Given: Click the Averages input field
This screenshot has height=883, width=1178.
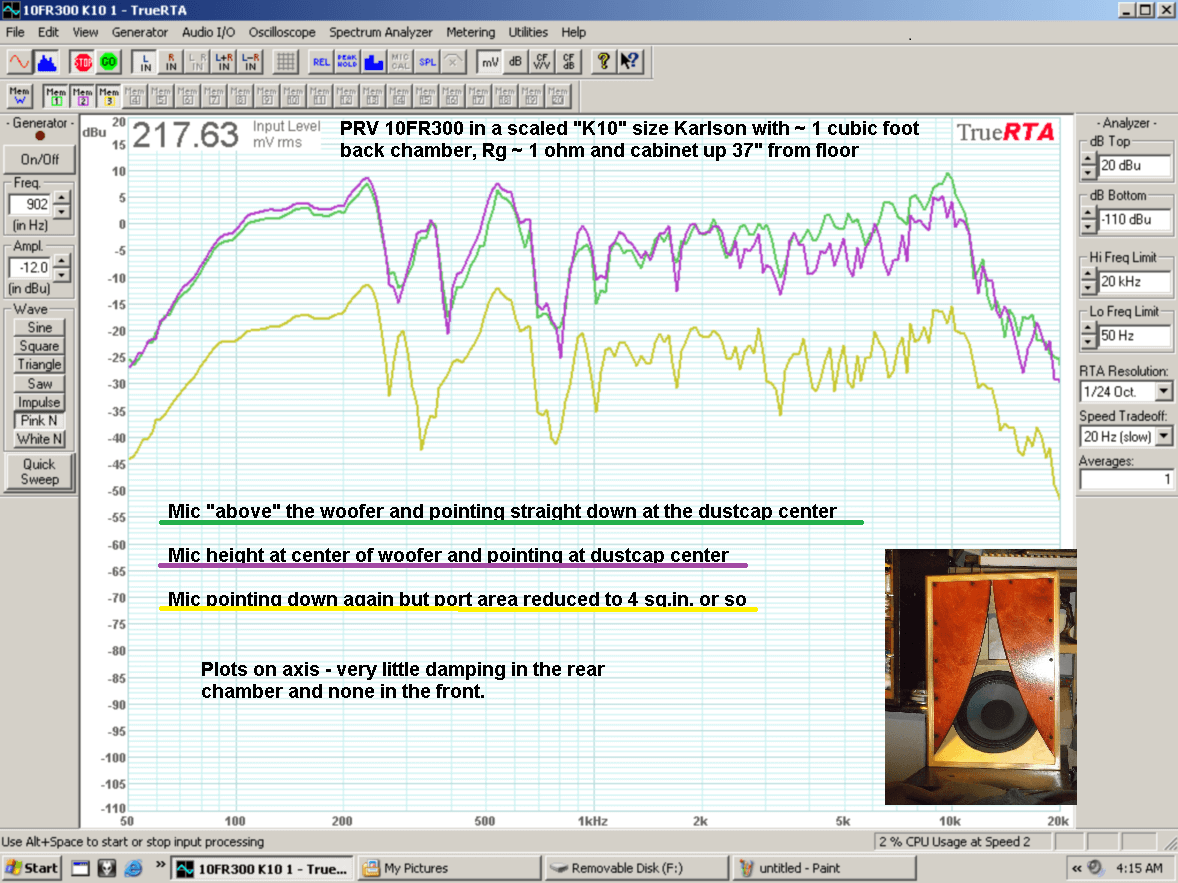Looking at the screenshot, I should (1125, 479).
